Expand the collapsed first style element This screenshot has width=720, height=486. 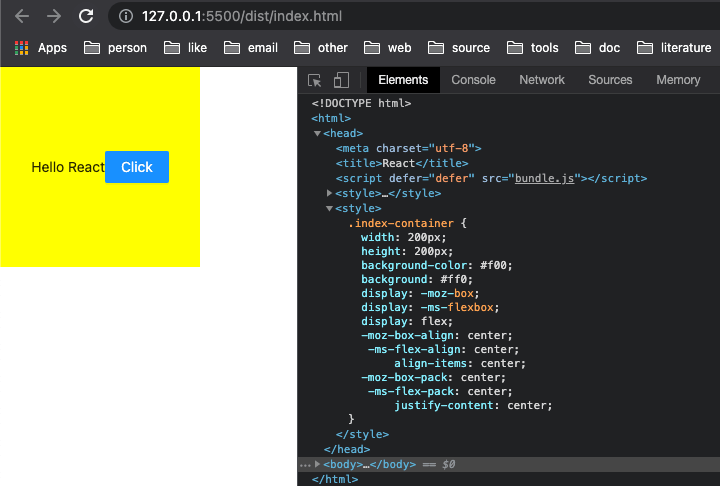(329, 193)
